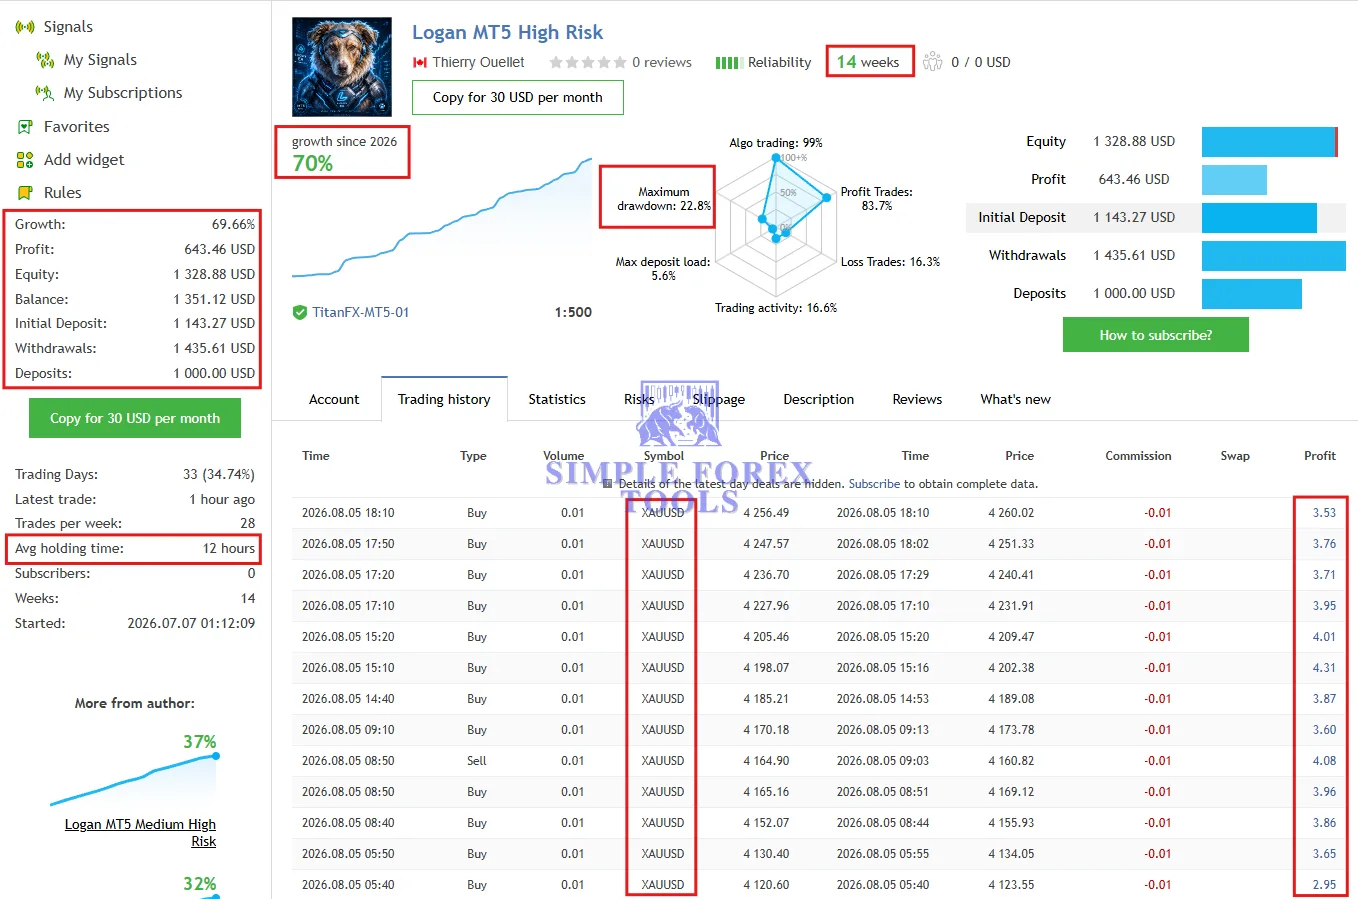The height and width of the screenshot is (899, 1358).
Task: Open the Reviews tab
Action: click(917, 399)
